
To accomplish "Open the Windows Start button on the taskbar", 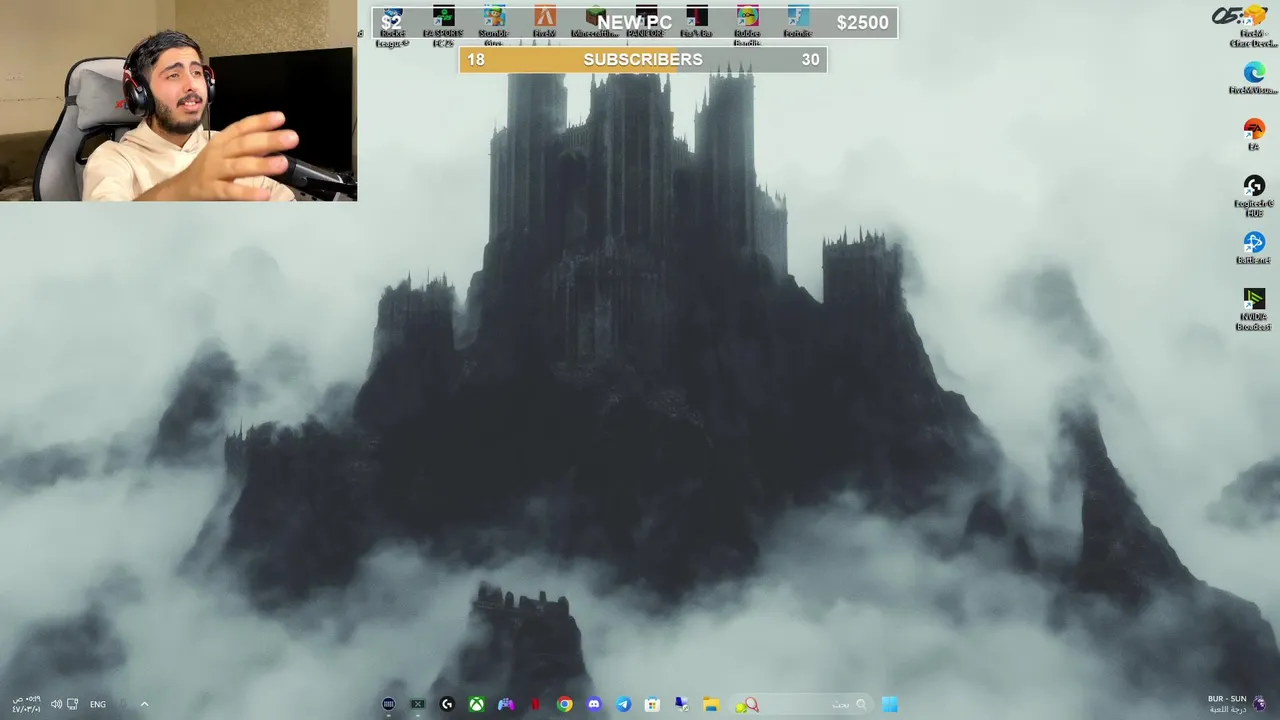I will pos(889,704).
